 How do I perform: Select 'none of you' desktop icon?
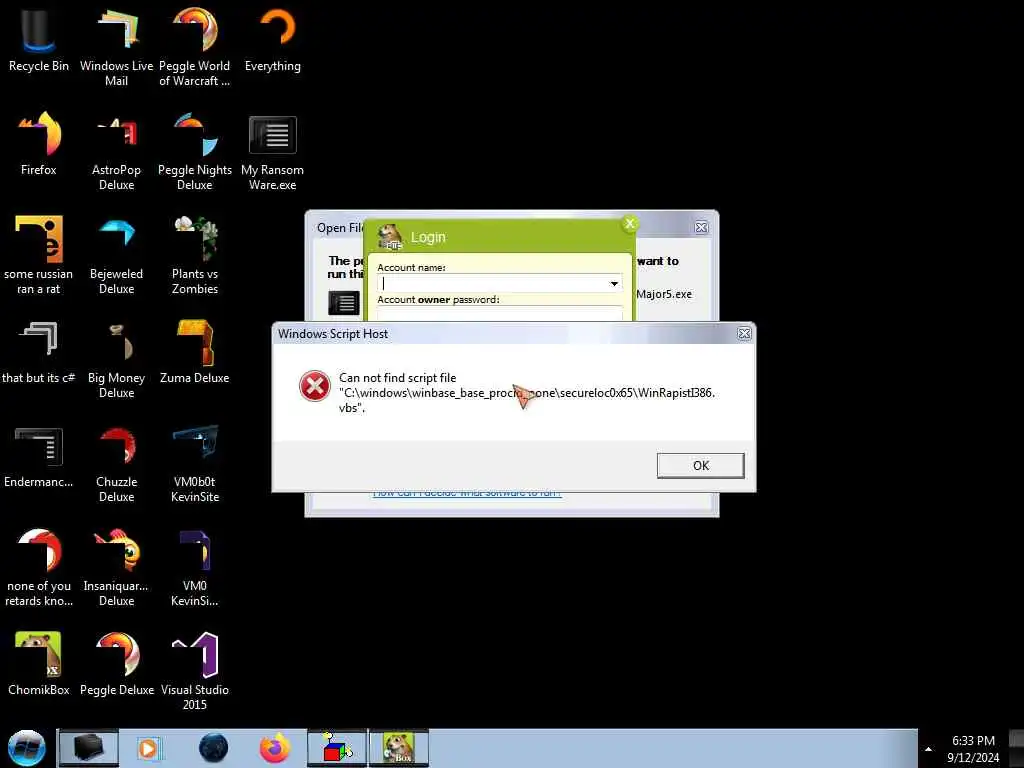39,568
